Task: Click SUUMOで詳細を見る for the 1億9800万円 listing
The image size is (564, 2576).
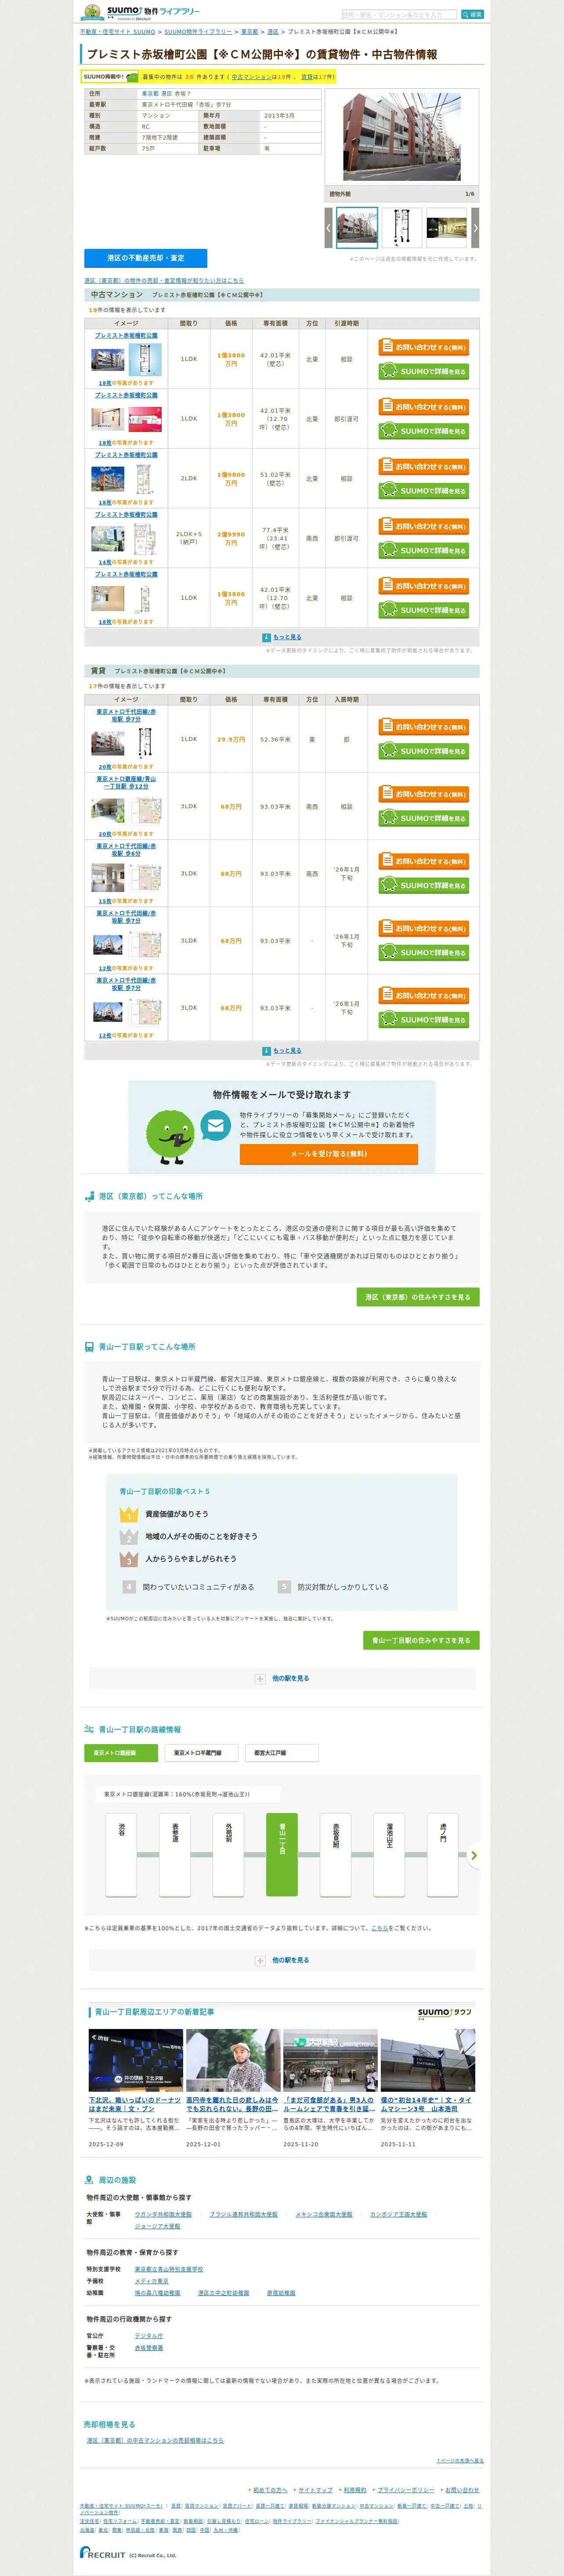Action: pos(424,491)
